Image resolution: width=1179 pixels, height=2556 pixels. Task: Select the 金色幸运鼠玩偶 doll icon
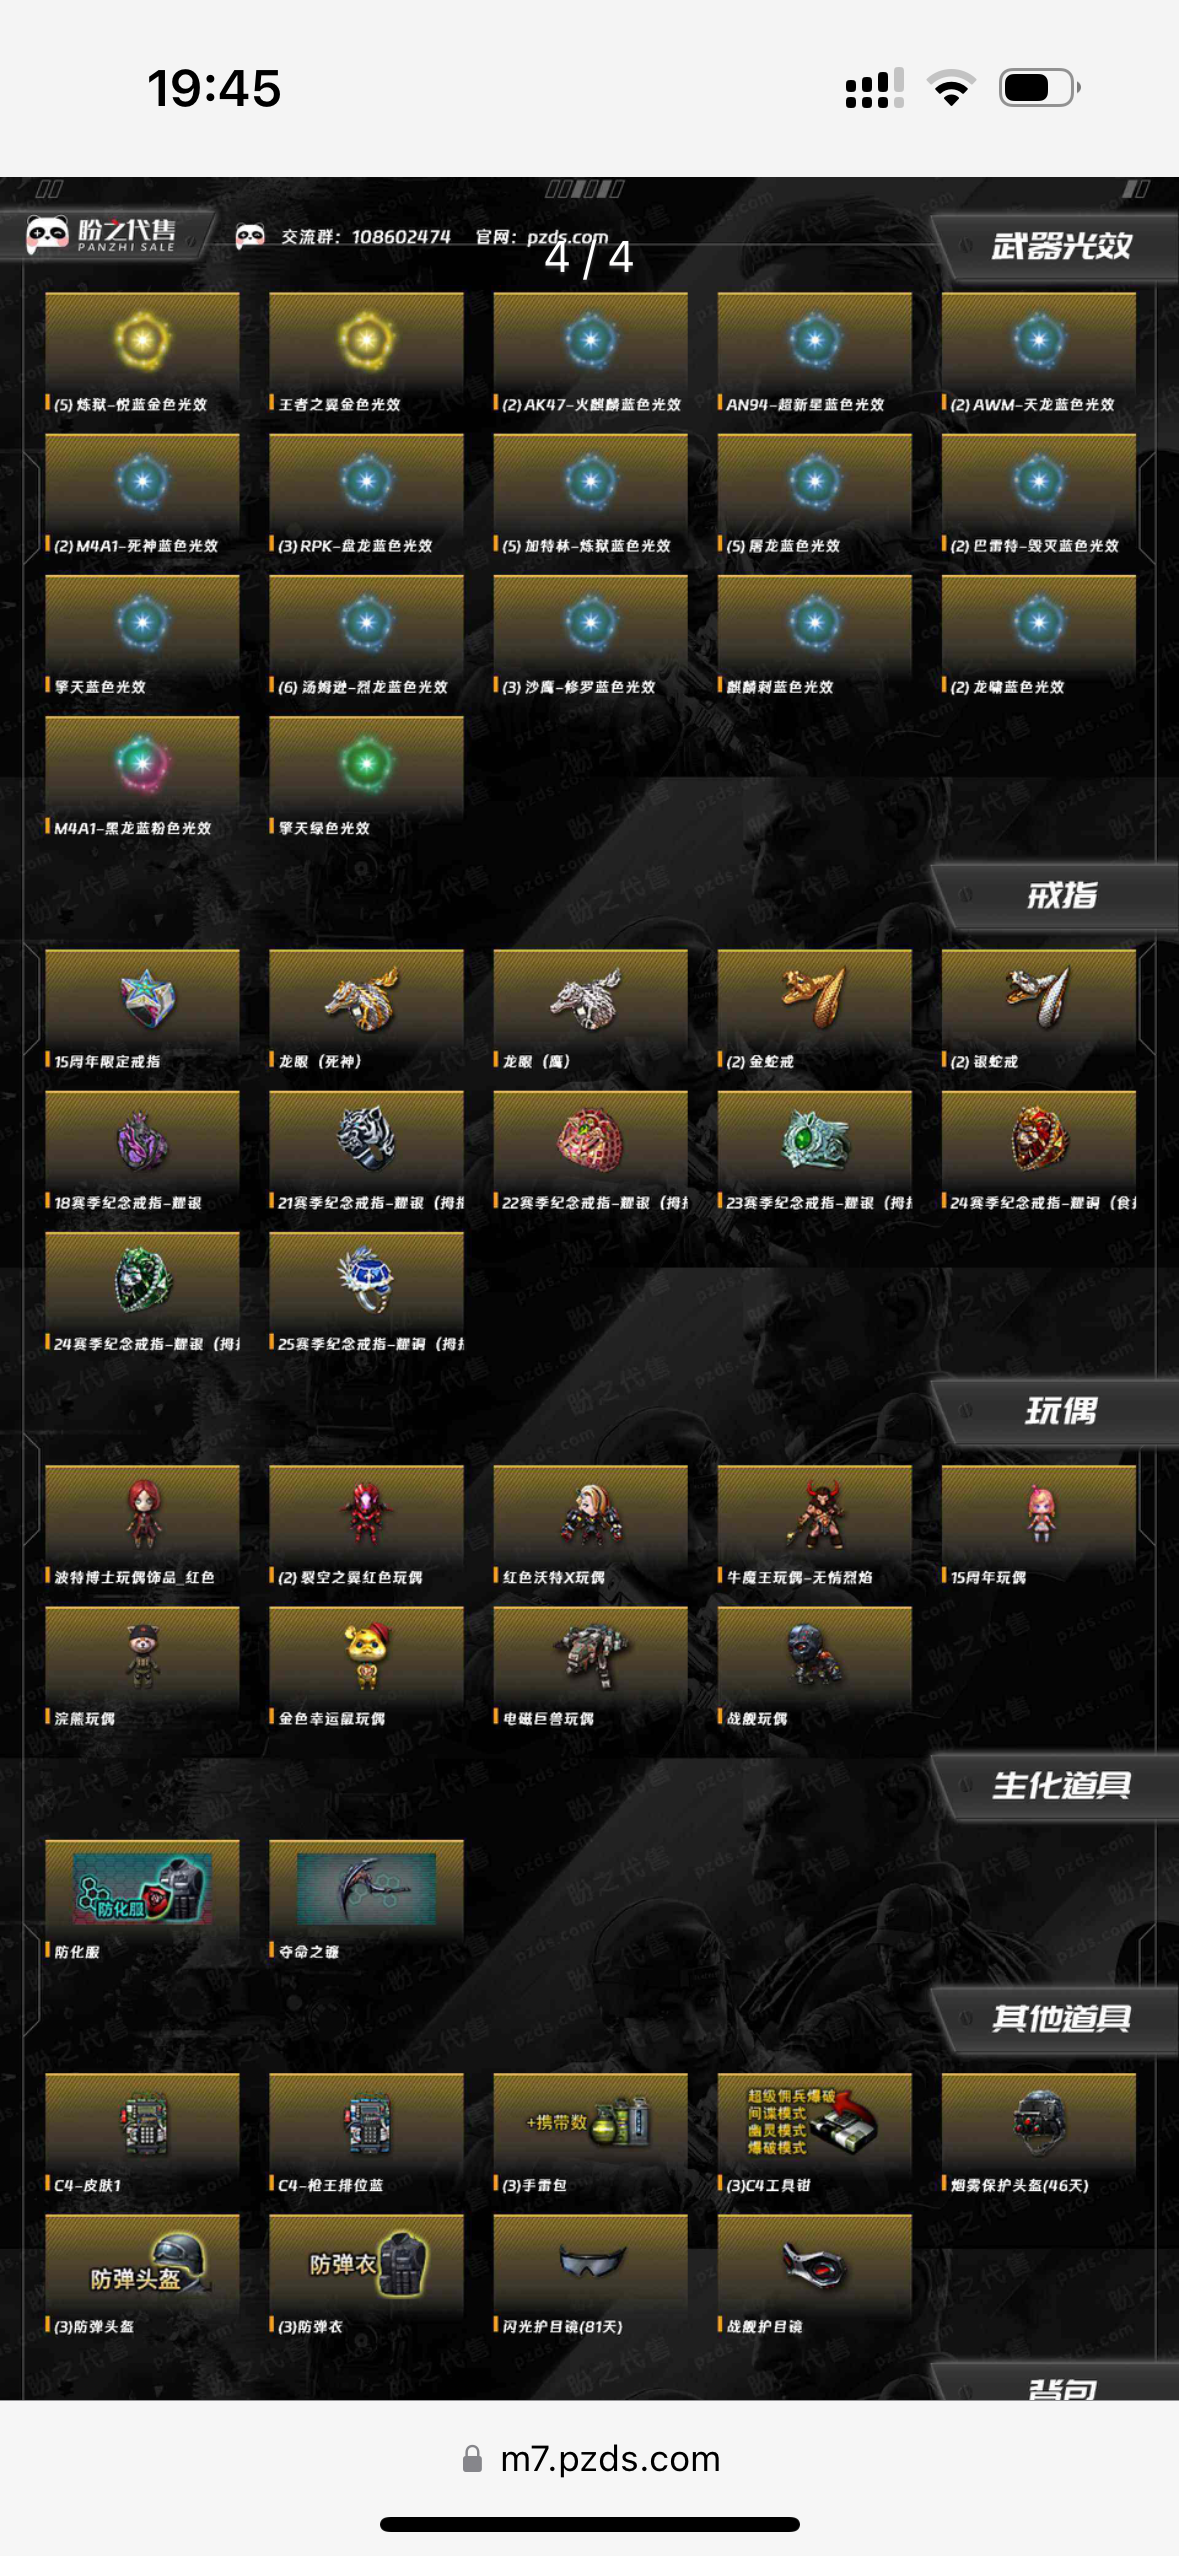pyautogui.click(x=366, y=1656)
